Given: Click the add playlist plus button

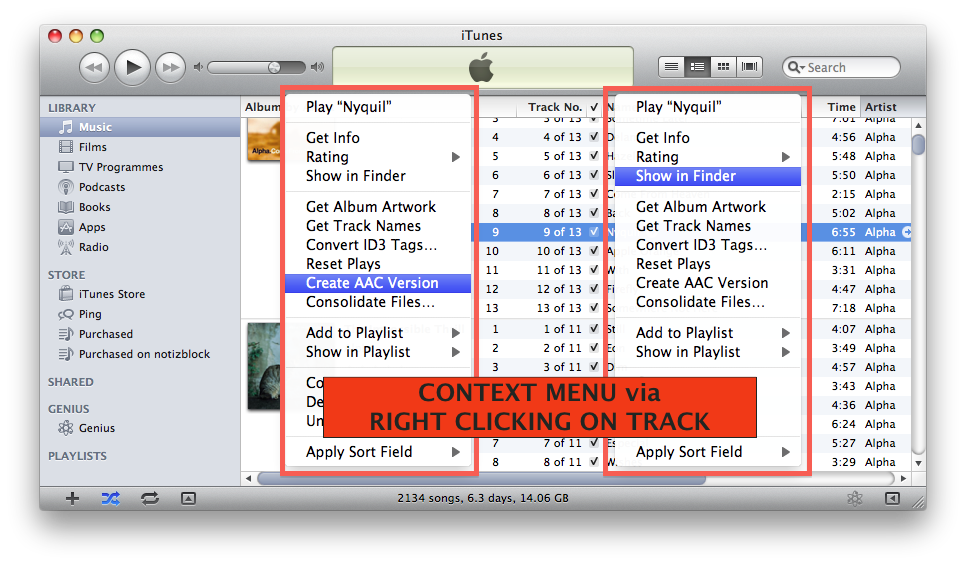Looking at the screenshot, I should coord(72,498).
